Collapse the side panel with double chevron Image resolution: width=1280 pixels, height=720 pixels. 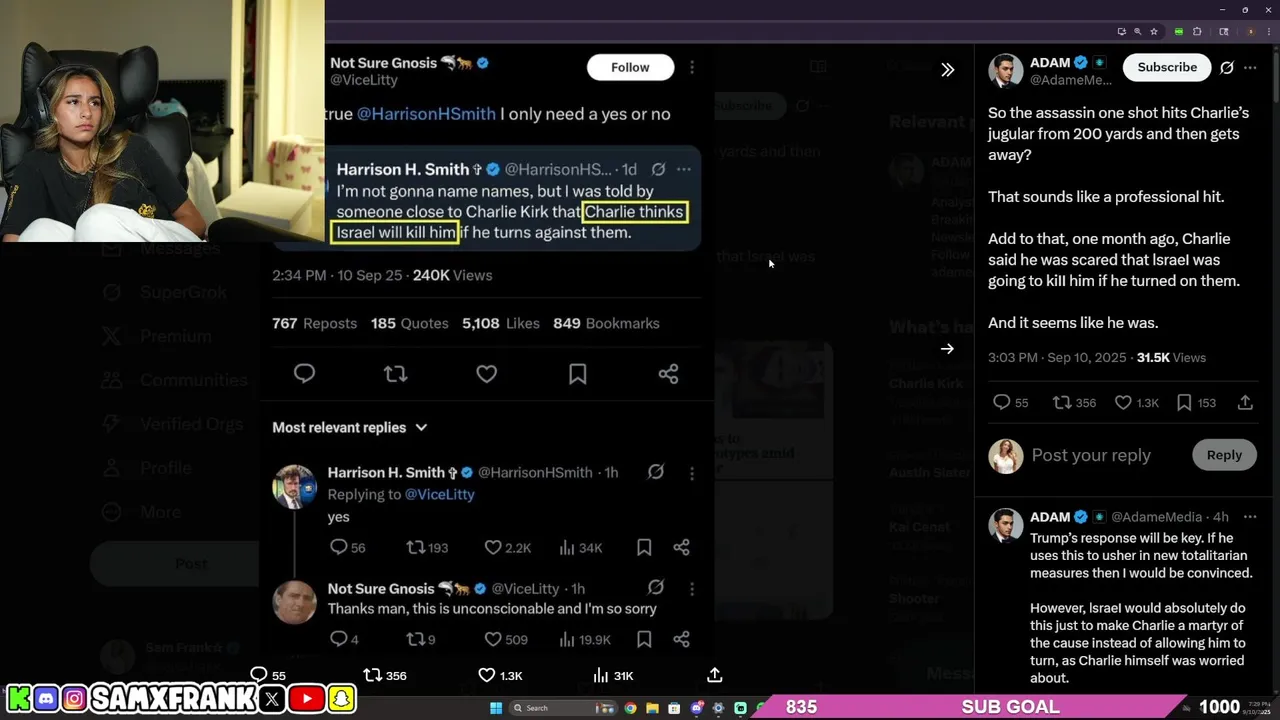(947, 70)
